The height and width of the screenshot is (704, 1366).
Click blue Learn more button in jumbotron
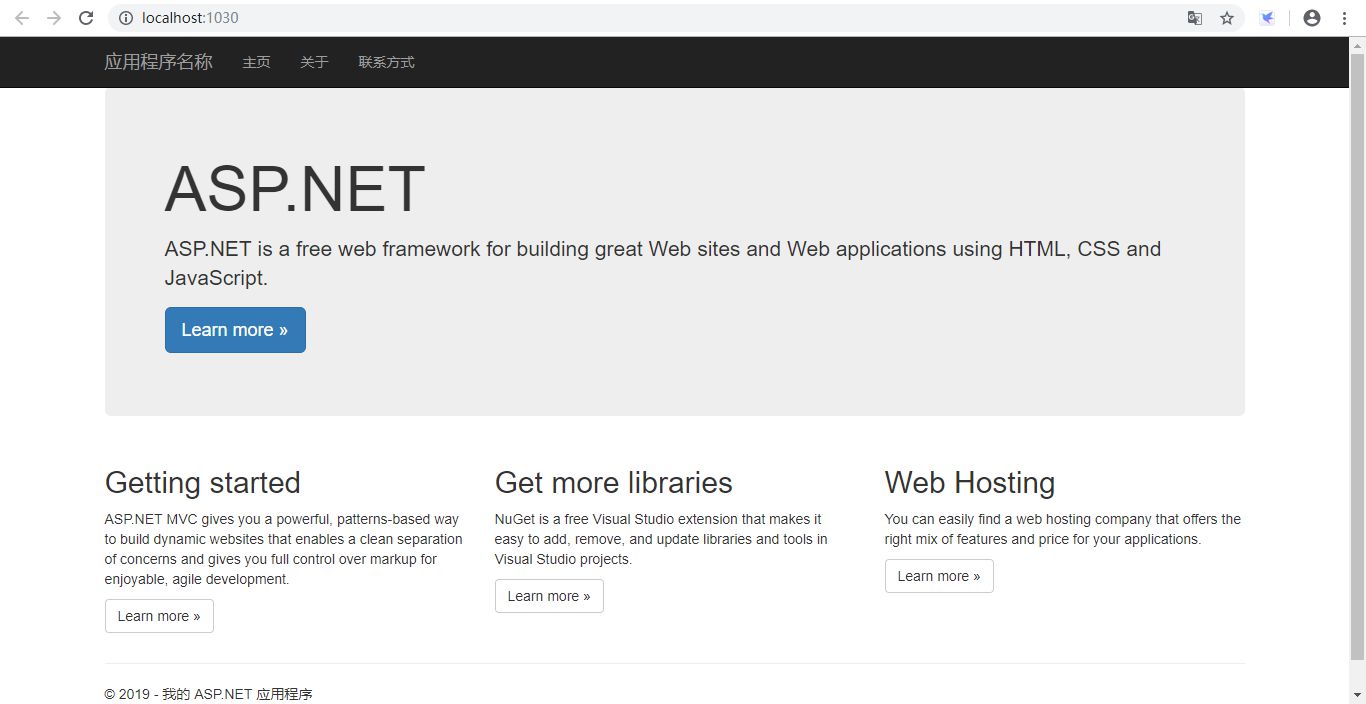(235, 330)
